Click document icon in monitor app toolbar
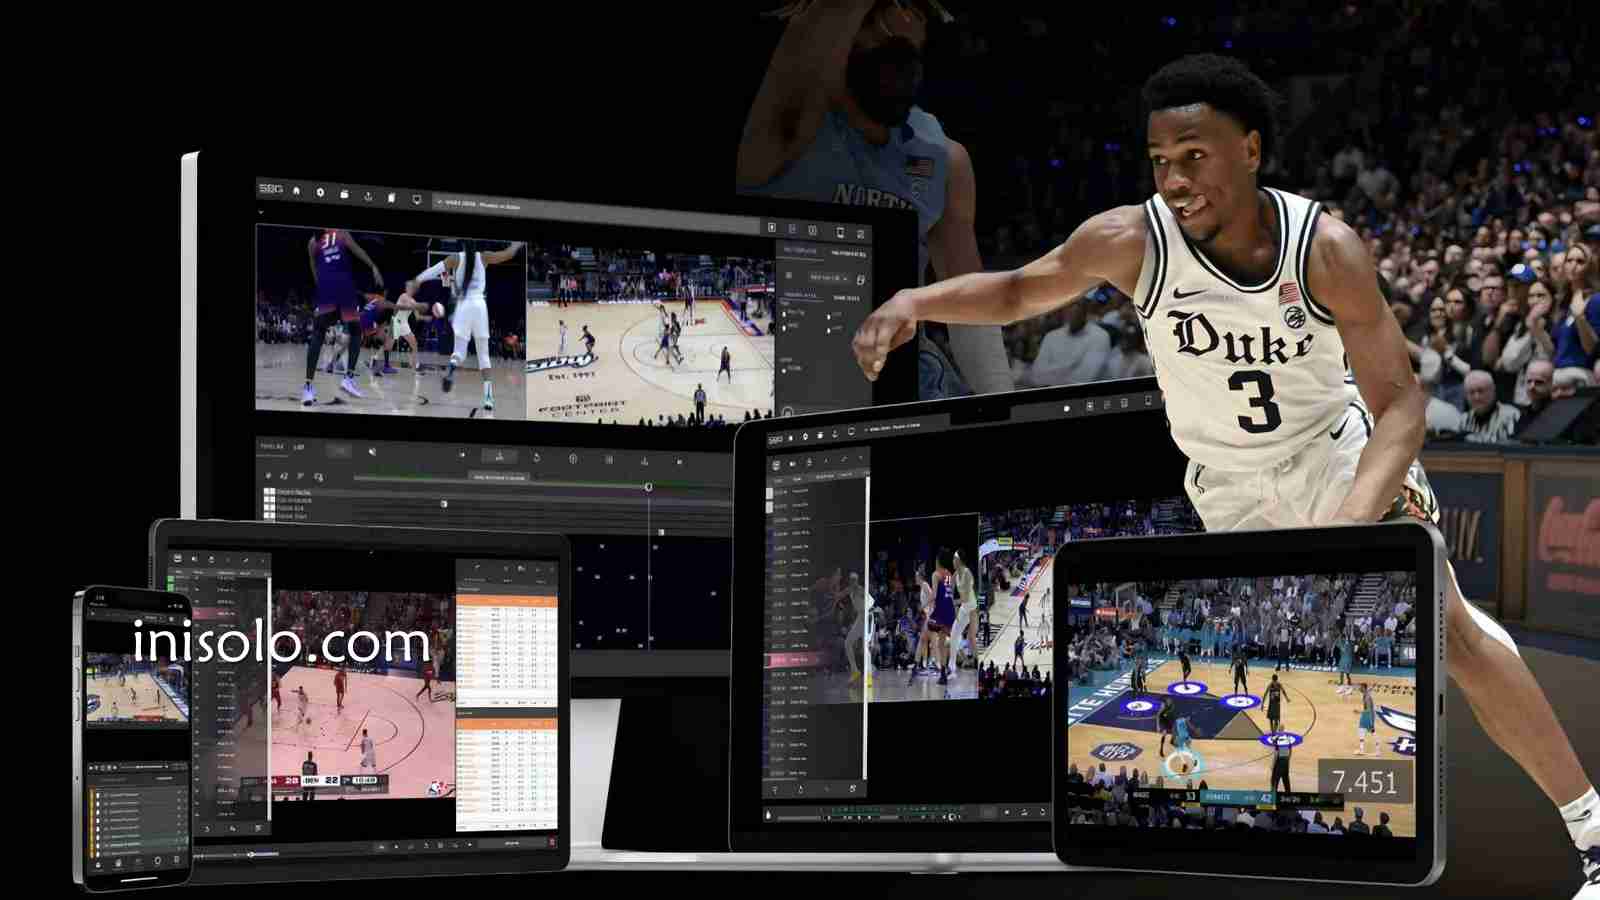The image size is (1600, 900). [x=391, y=197]
